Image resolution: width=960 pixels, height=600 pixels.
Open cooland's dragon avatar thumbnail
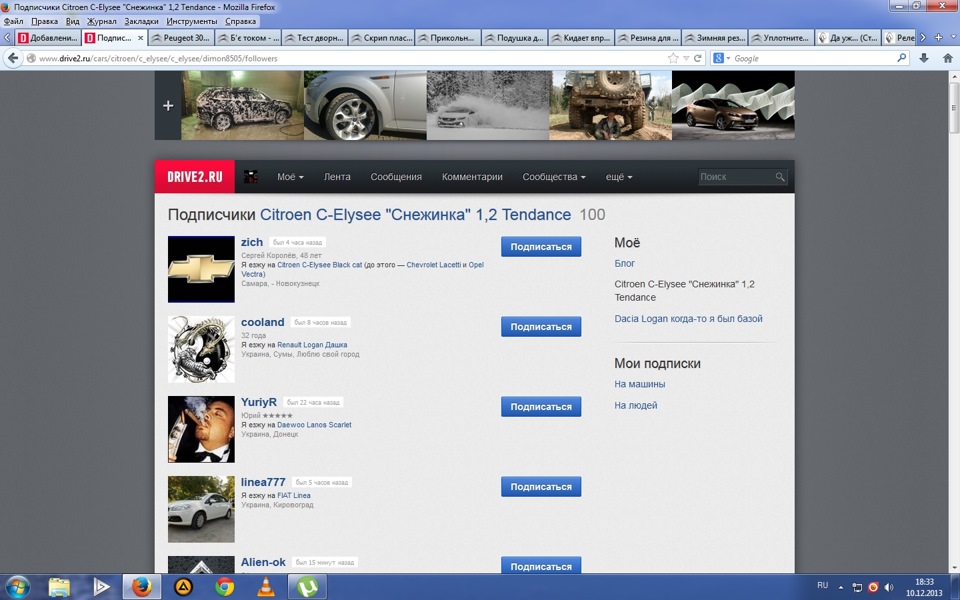click(x=201, y=350)
